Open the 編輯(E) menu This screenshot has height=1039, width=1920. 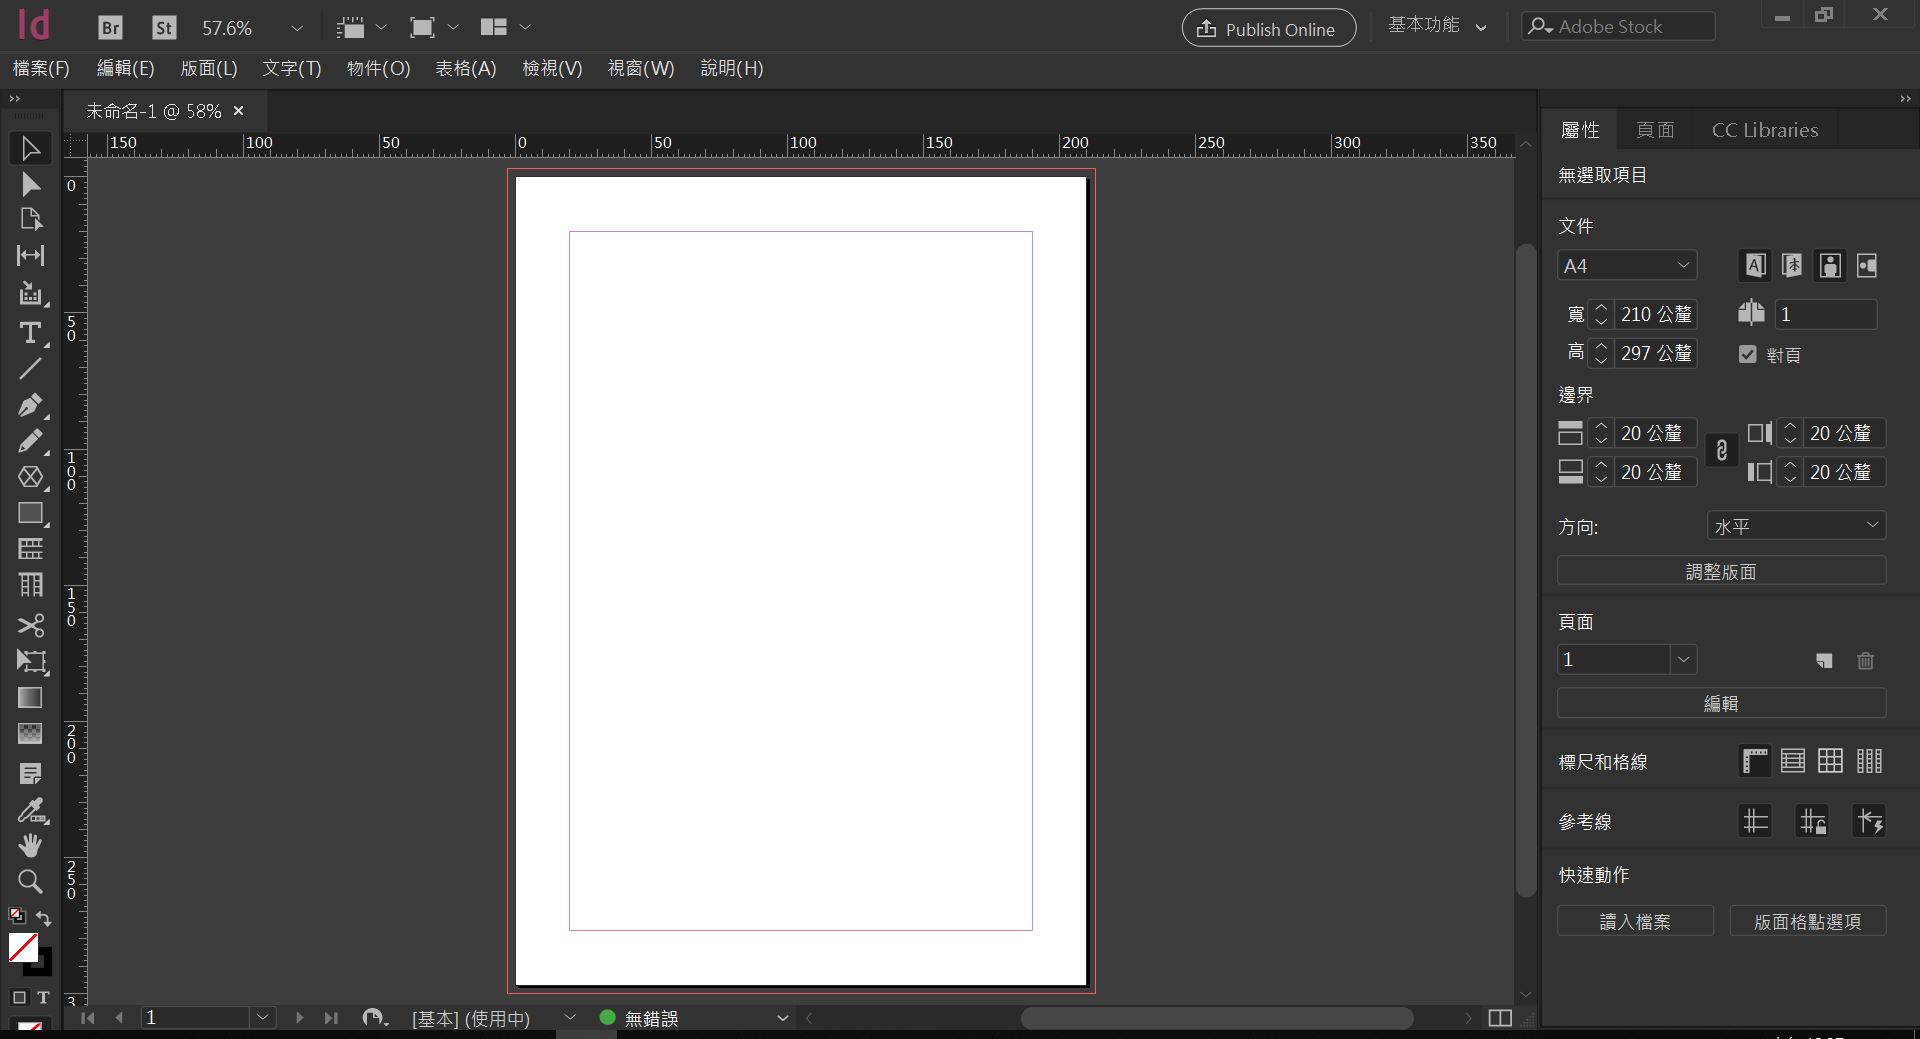tap(125, 68)
